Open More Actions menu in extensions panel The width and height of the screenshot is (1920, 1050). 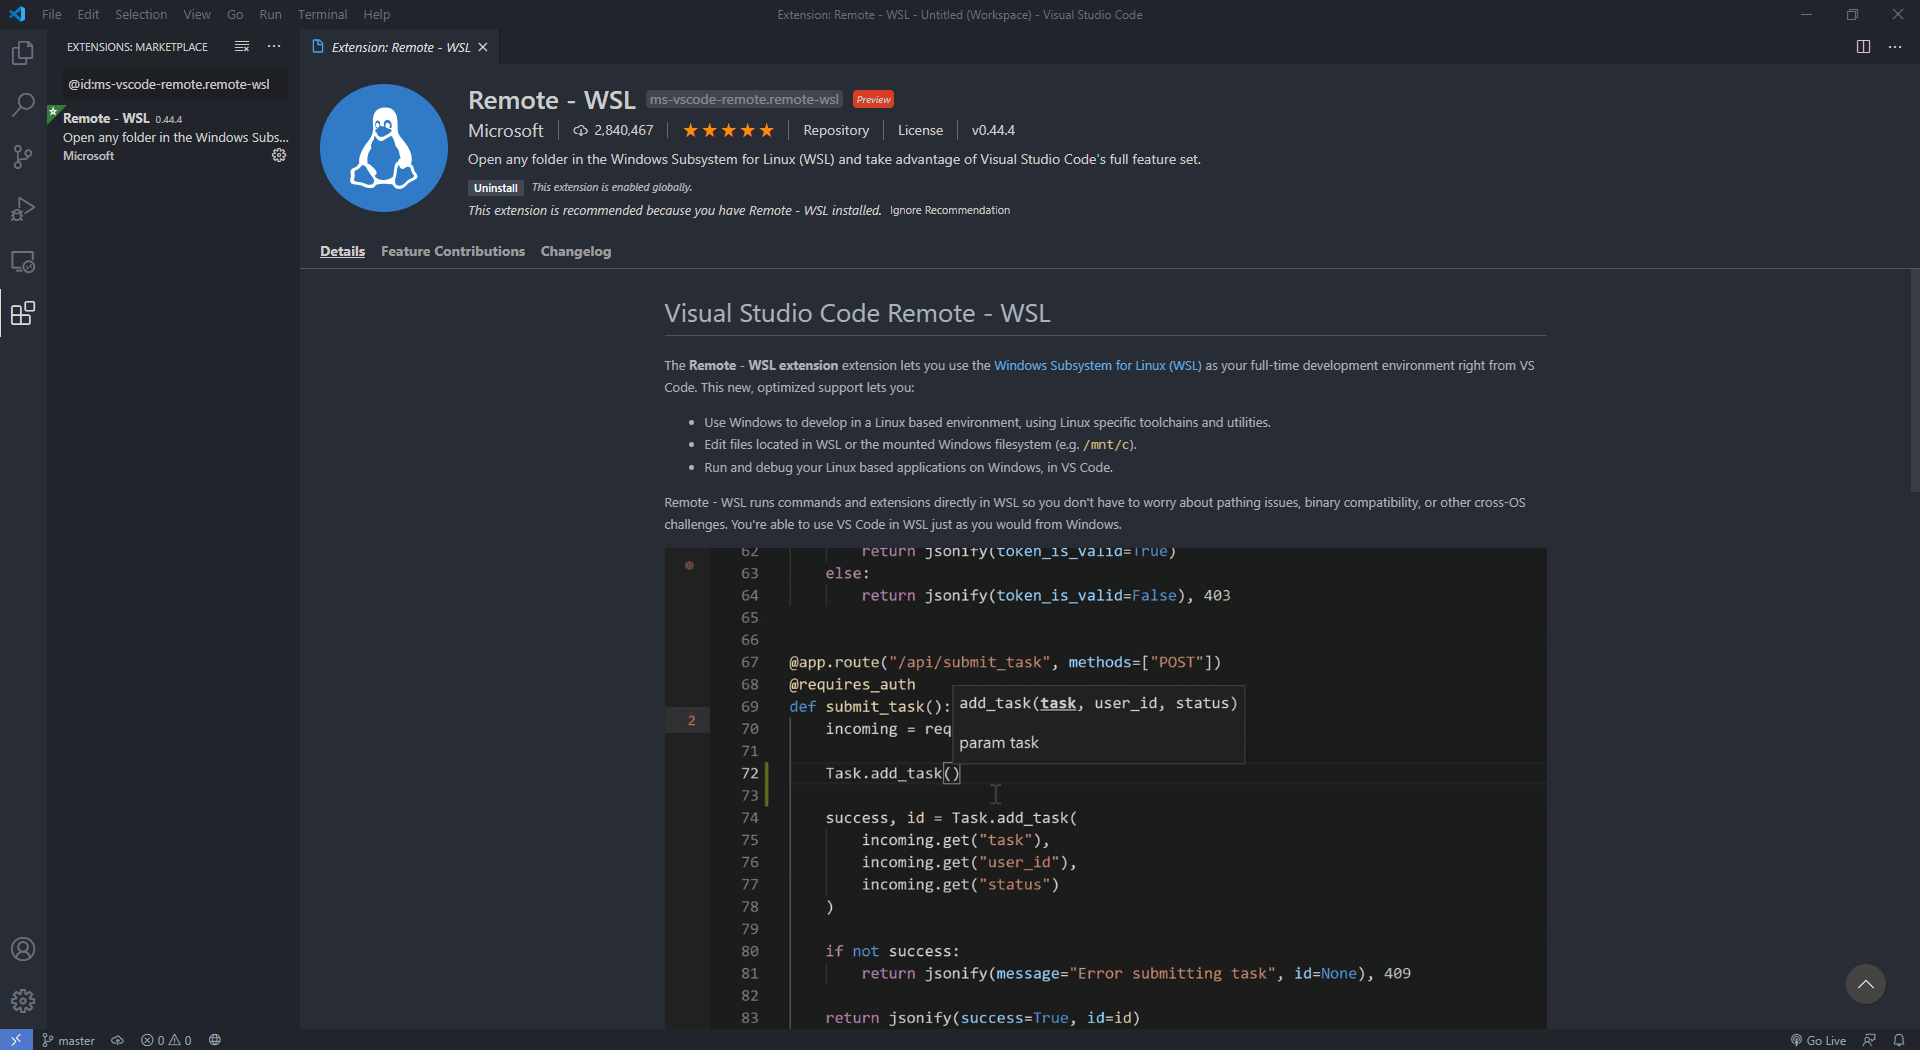coord(274,46)
